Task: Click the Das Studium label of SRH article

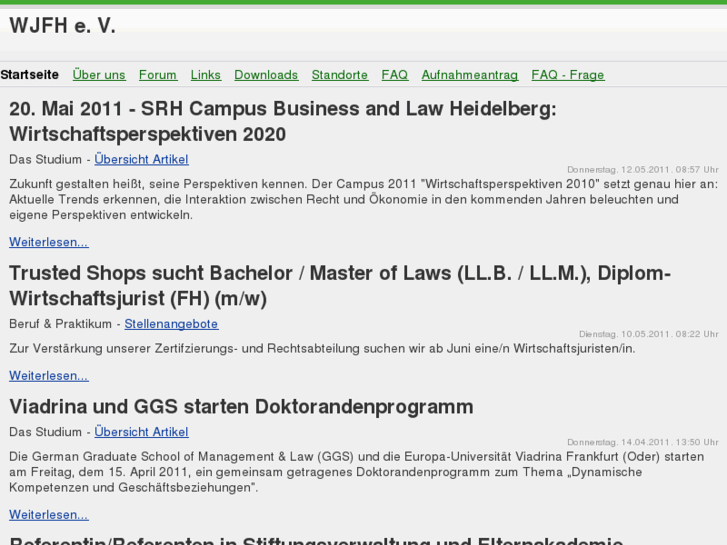Action: (45, 159)
